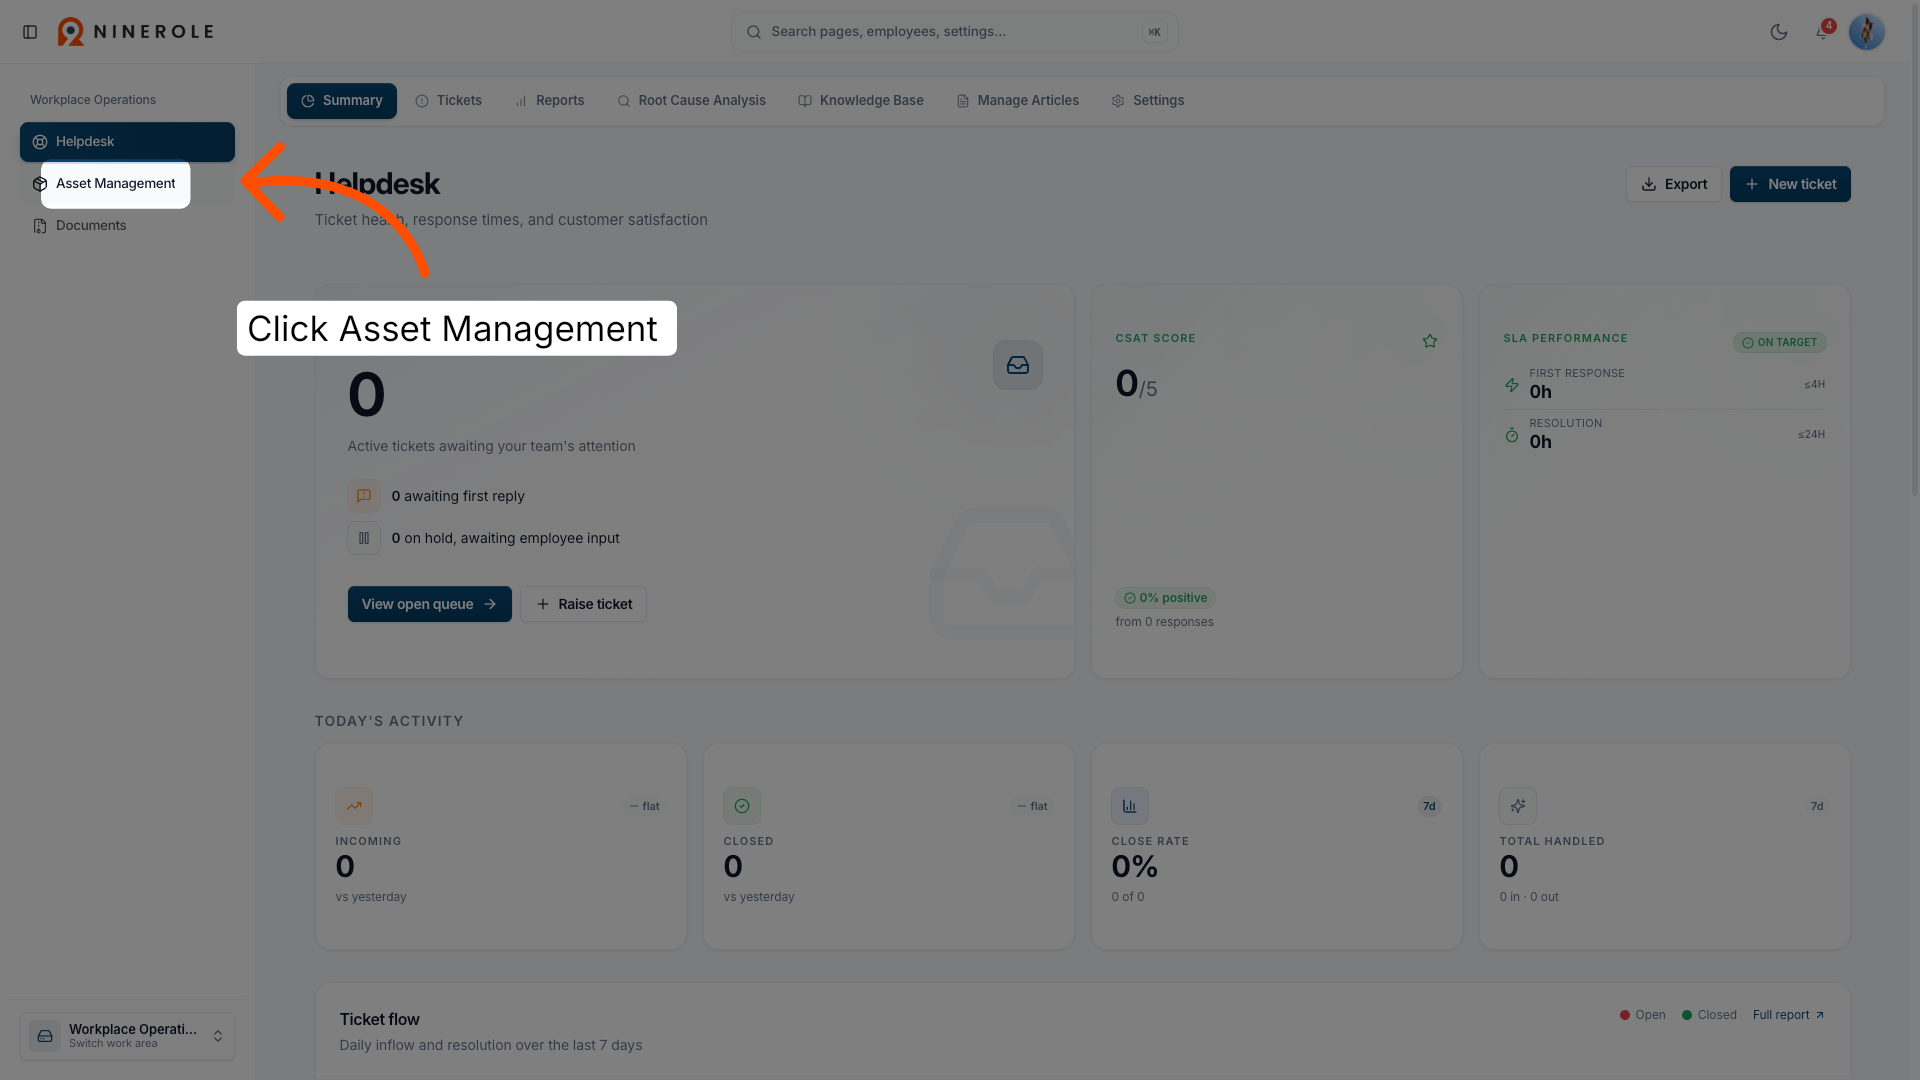1920x1080 pixels.
Task: Click View open queue button
Action: [x=430, y=604]
